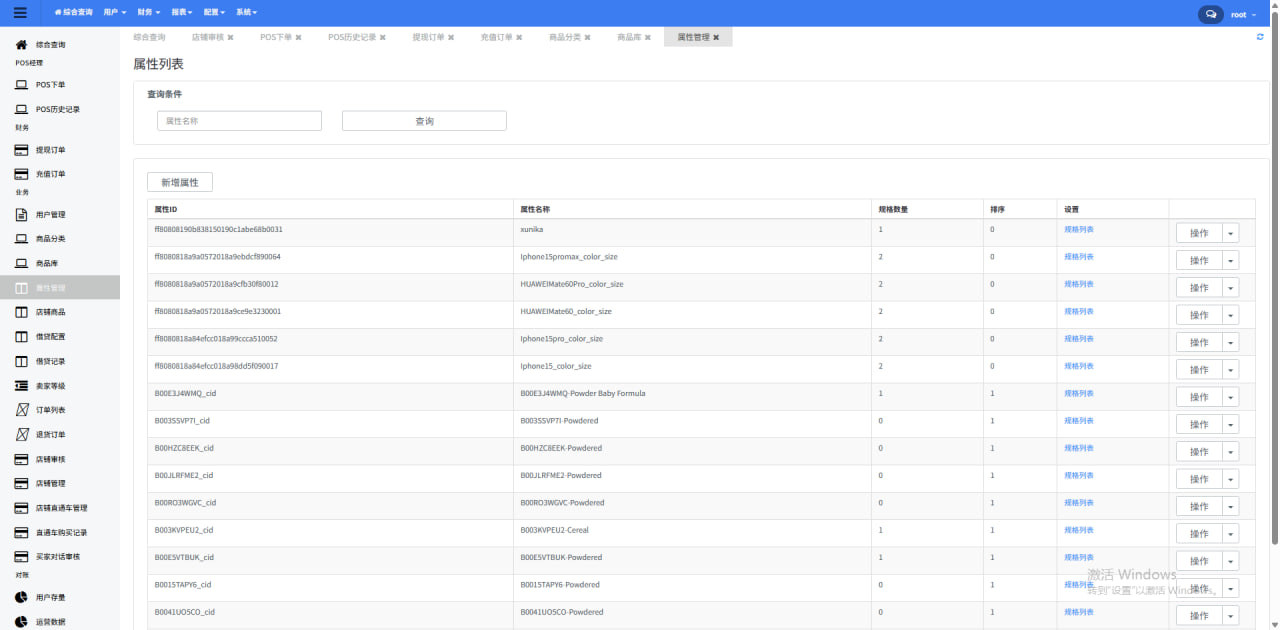The image size is (1280, 630).
Task: Click 操作 button for HUAWEIMate60_color_size row
Action: coord(1199,315)
